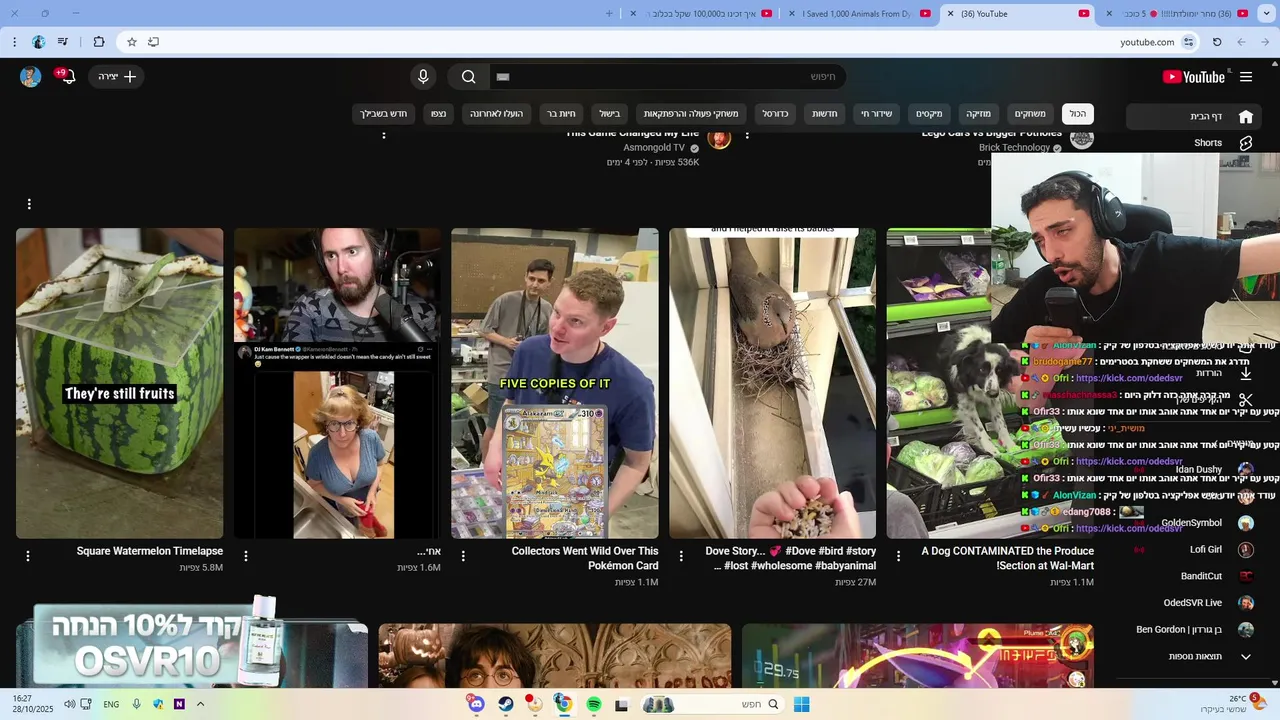Select the בישול category chip

[609, 114]
